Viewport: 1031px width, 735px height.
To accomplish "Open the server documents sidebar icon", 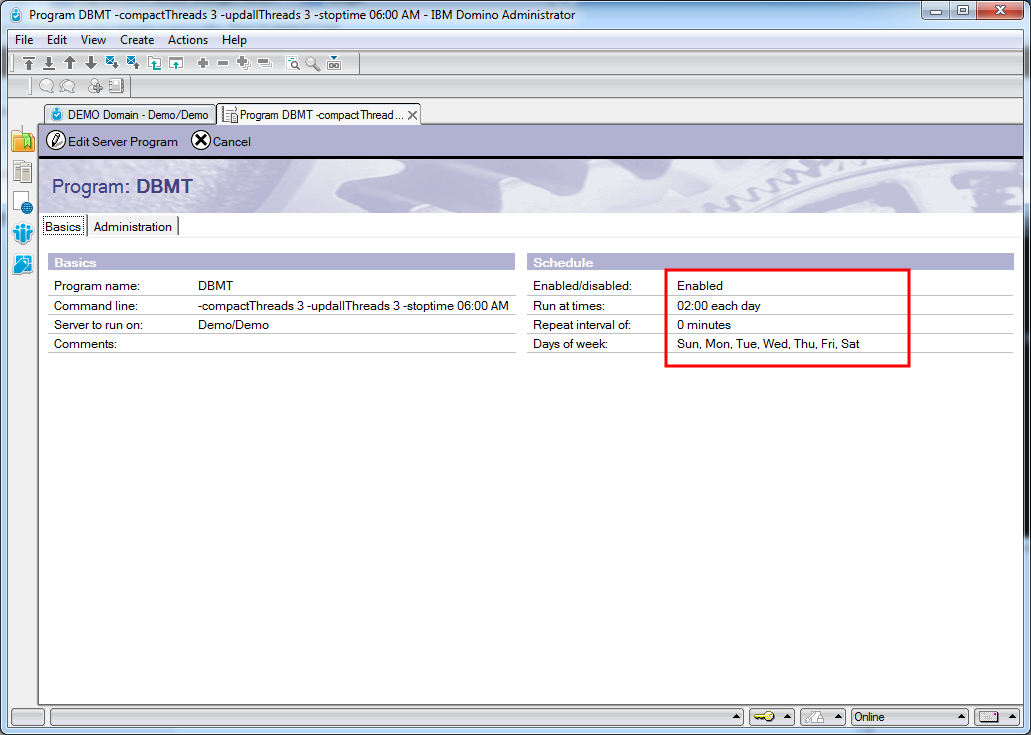I will click(x=22, y=172).
